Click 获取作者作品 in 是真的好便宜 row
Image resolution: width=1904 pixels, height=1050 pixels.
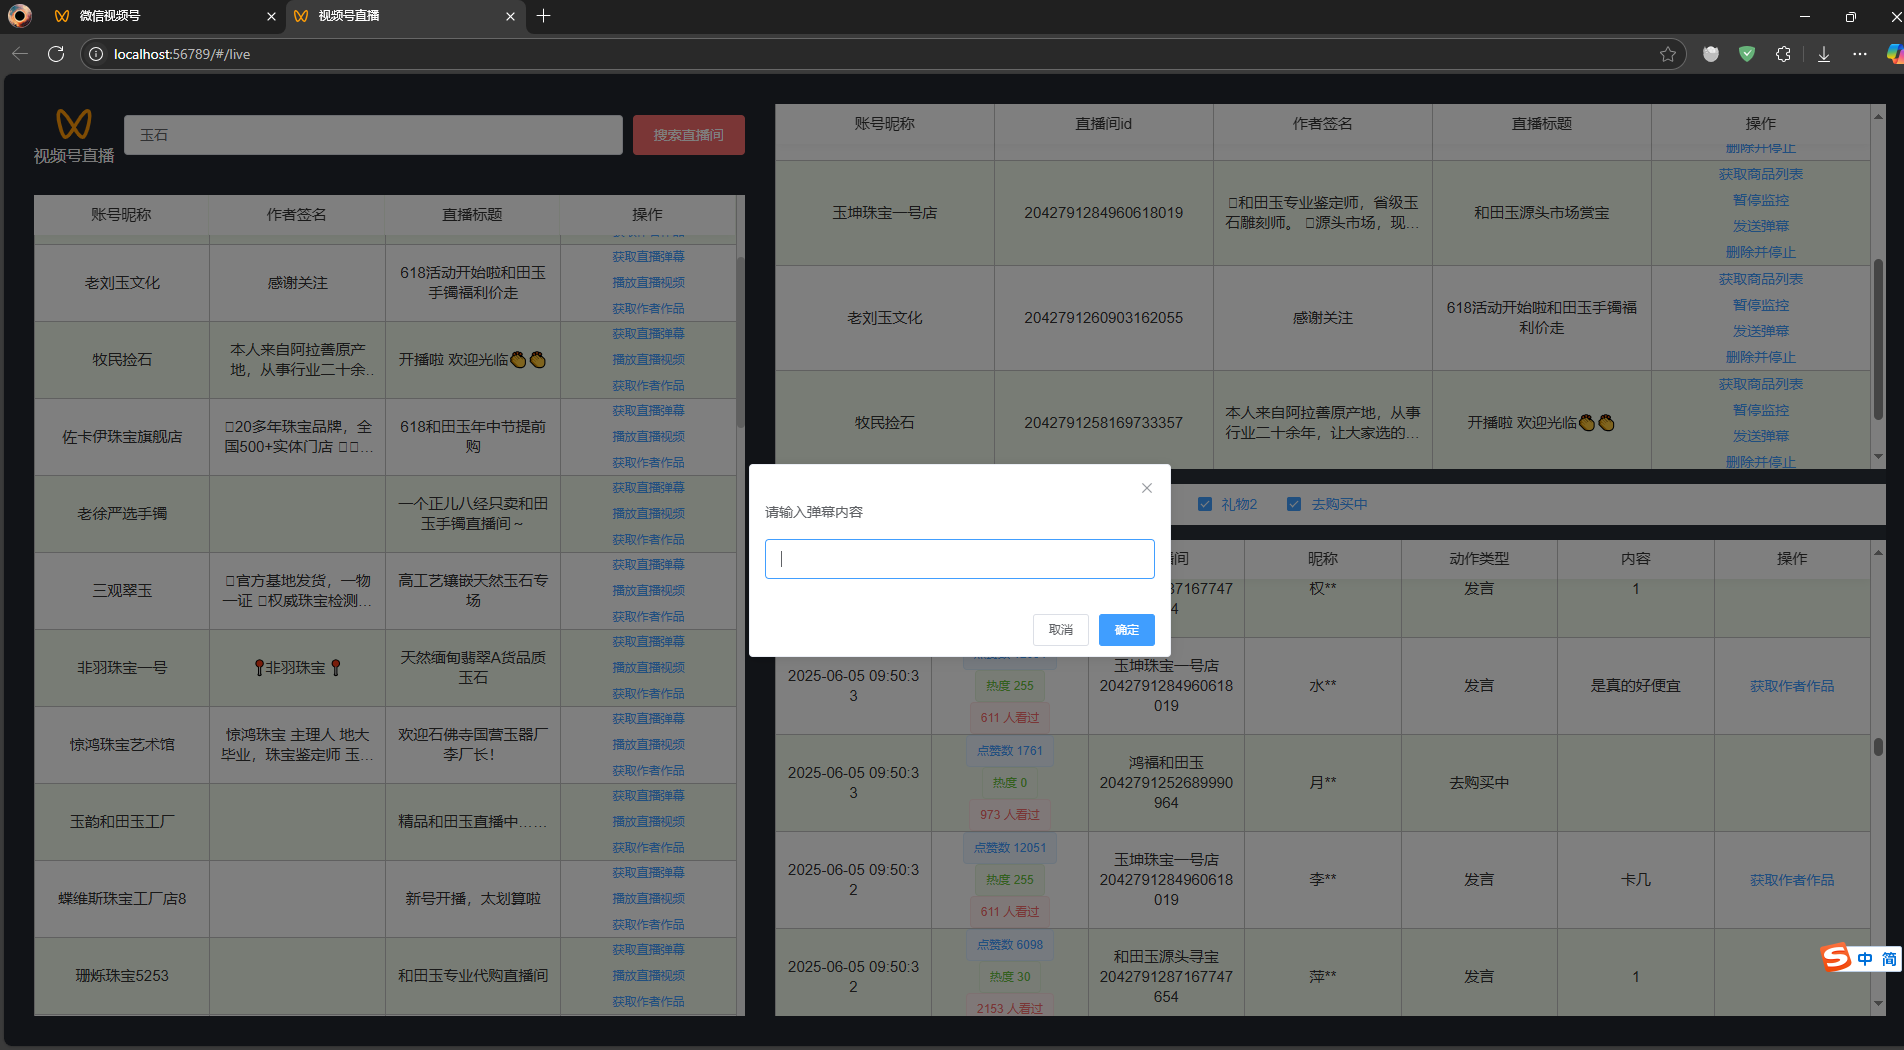1791,686
